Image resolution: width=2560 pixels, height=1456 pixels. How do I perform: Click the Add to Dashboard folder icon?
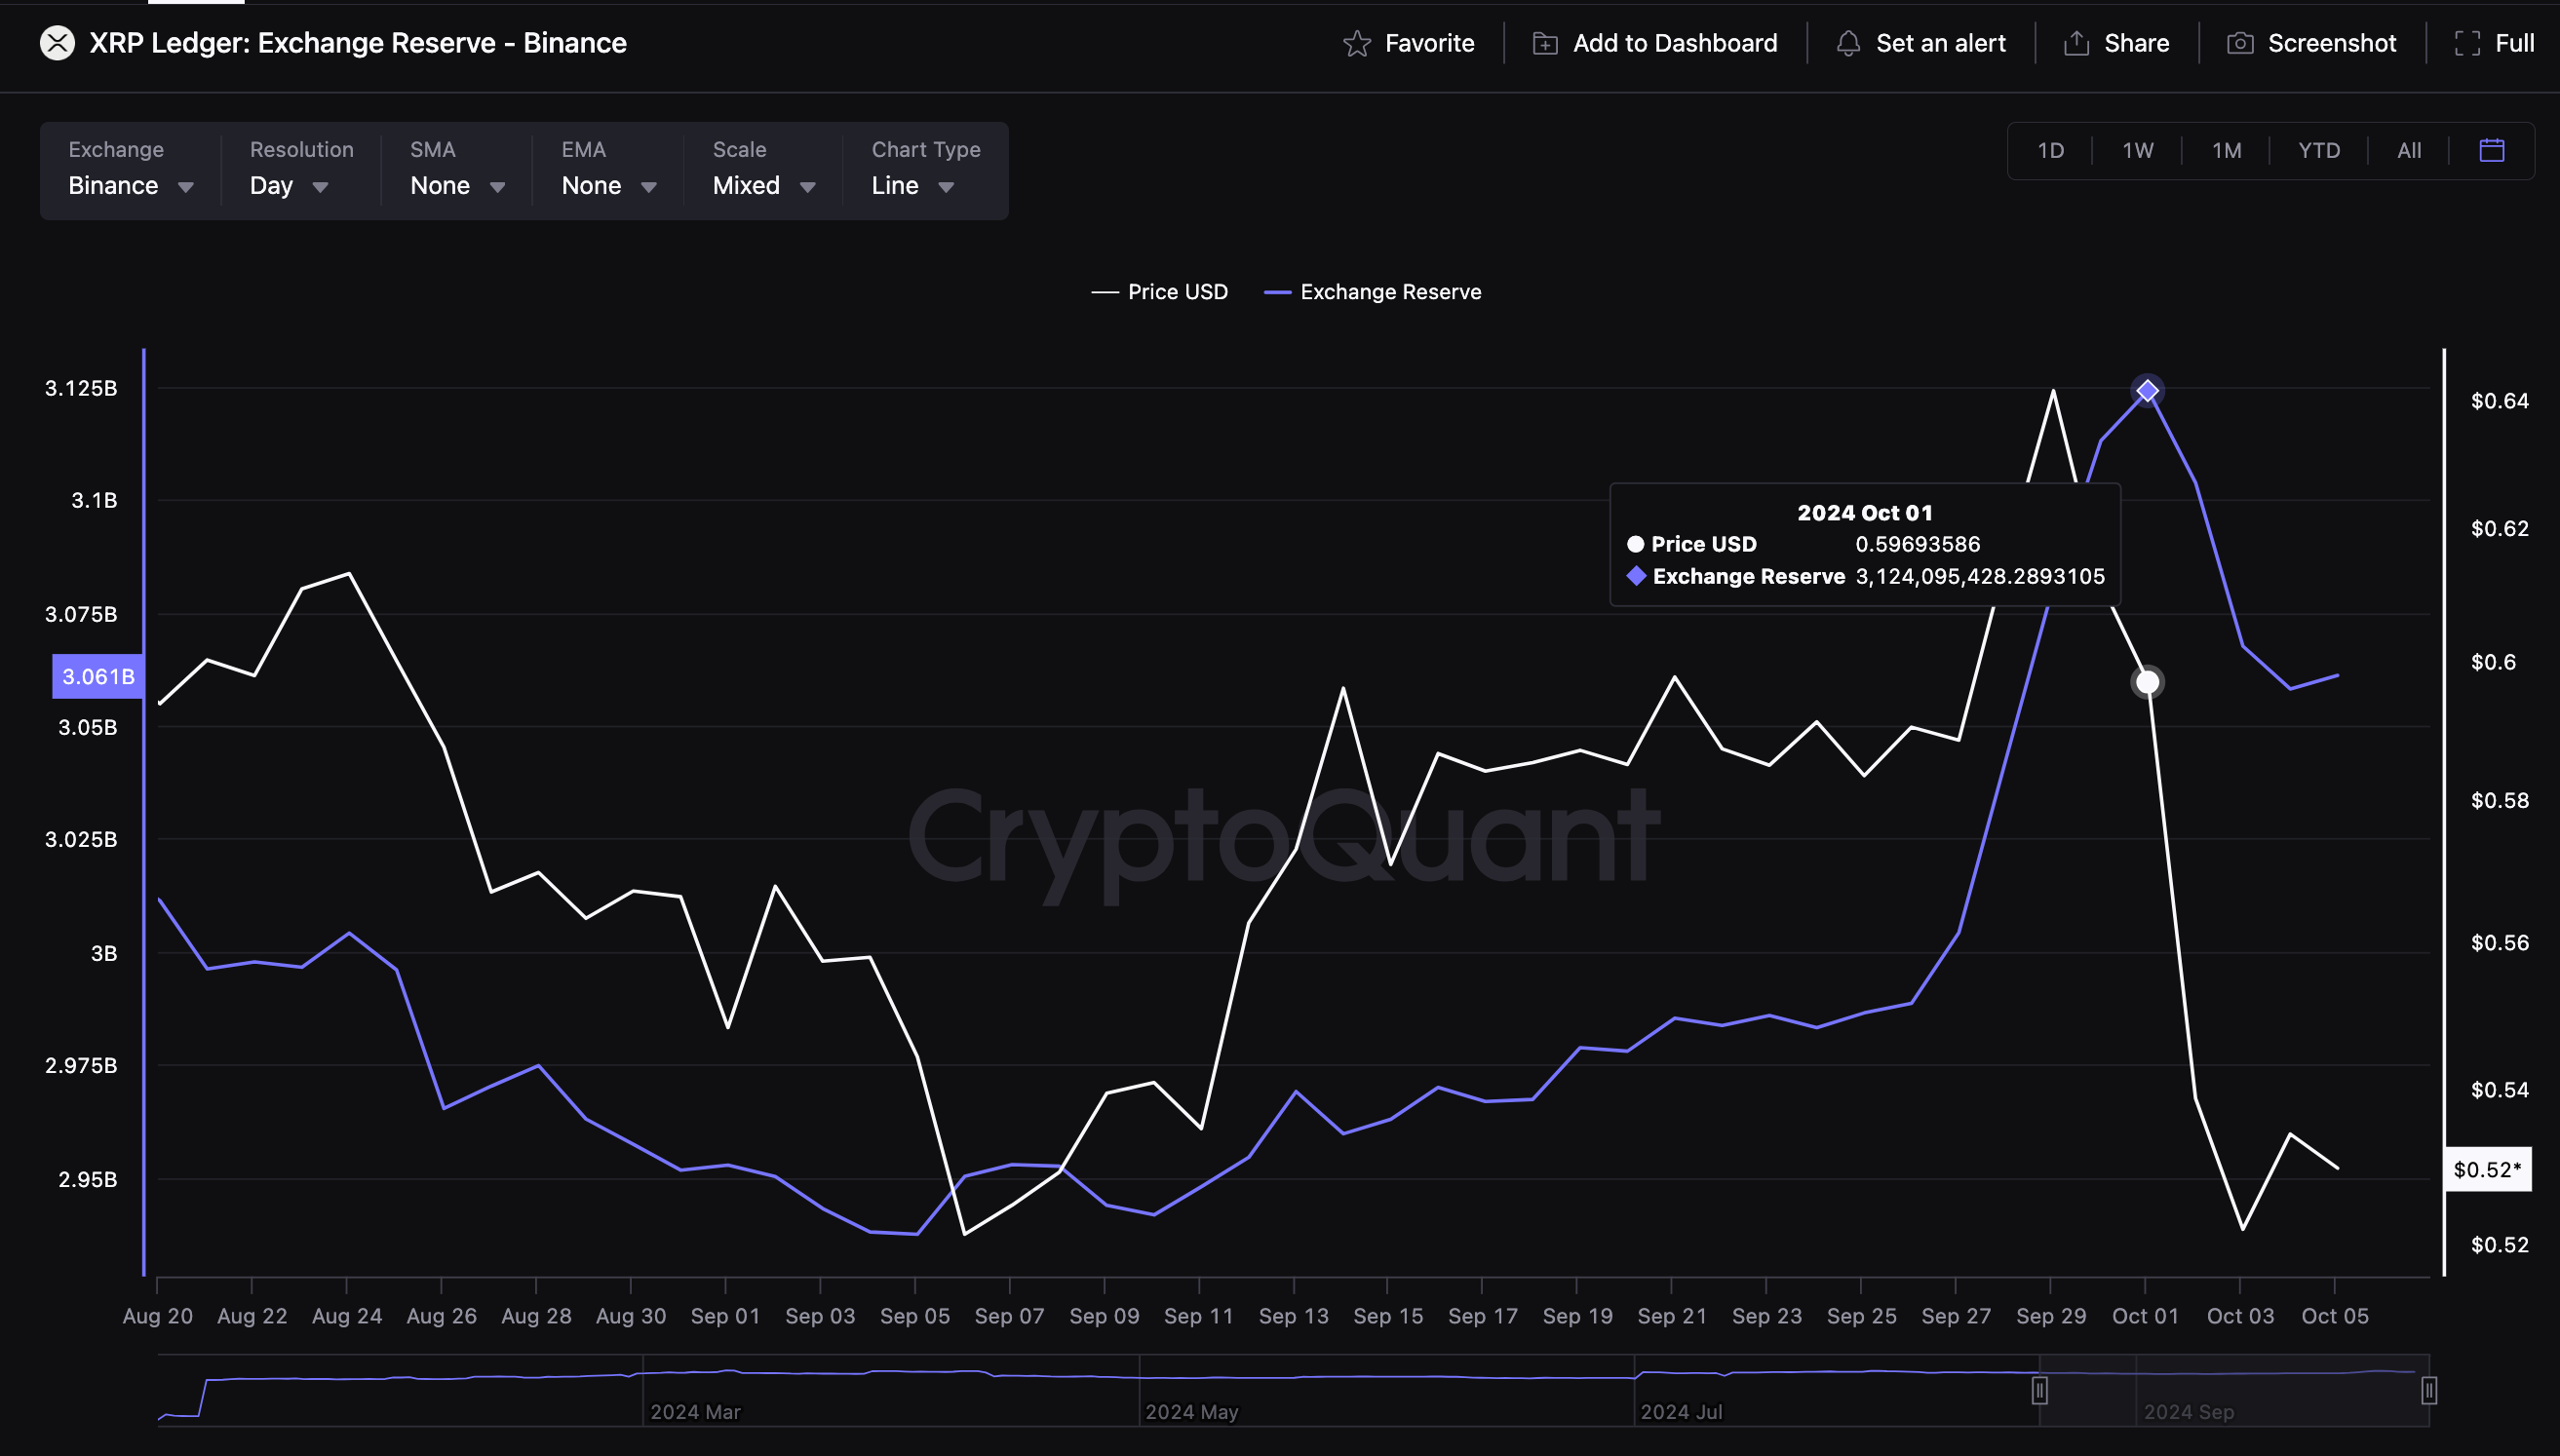pyautogui.click(x=1545, y=43)
